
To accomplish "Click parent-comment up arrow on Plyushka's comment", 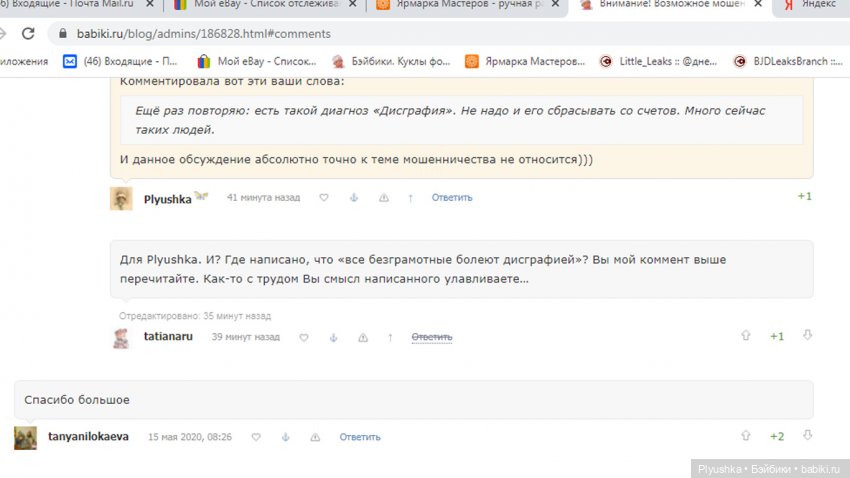I will tap(410, 198).
